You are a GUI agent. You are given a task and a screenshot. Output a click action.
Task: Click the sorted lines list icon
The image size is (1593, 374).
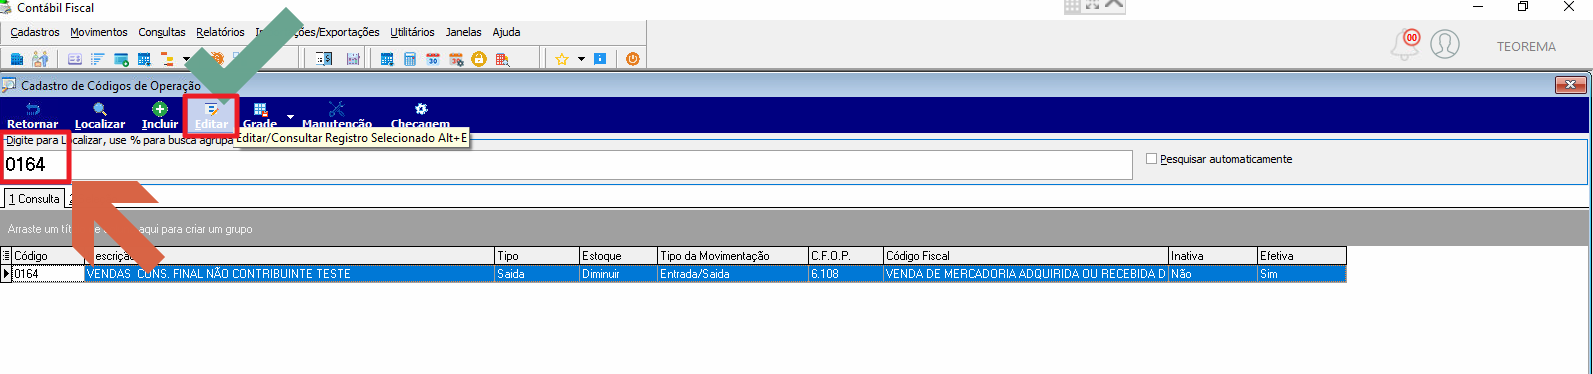[x=97, y=59]
